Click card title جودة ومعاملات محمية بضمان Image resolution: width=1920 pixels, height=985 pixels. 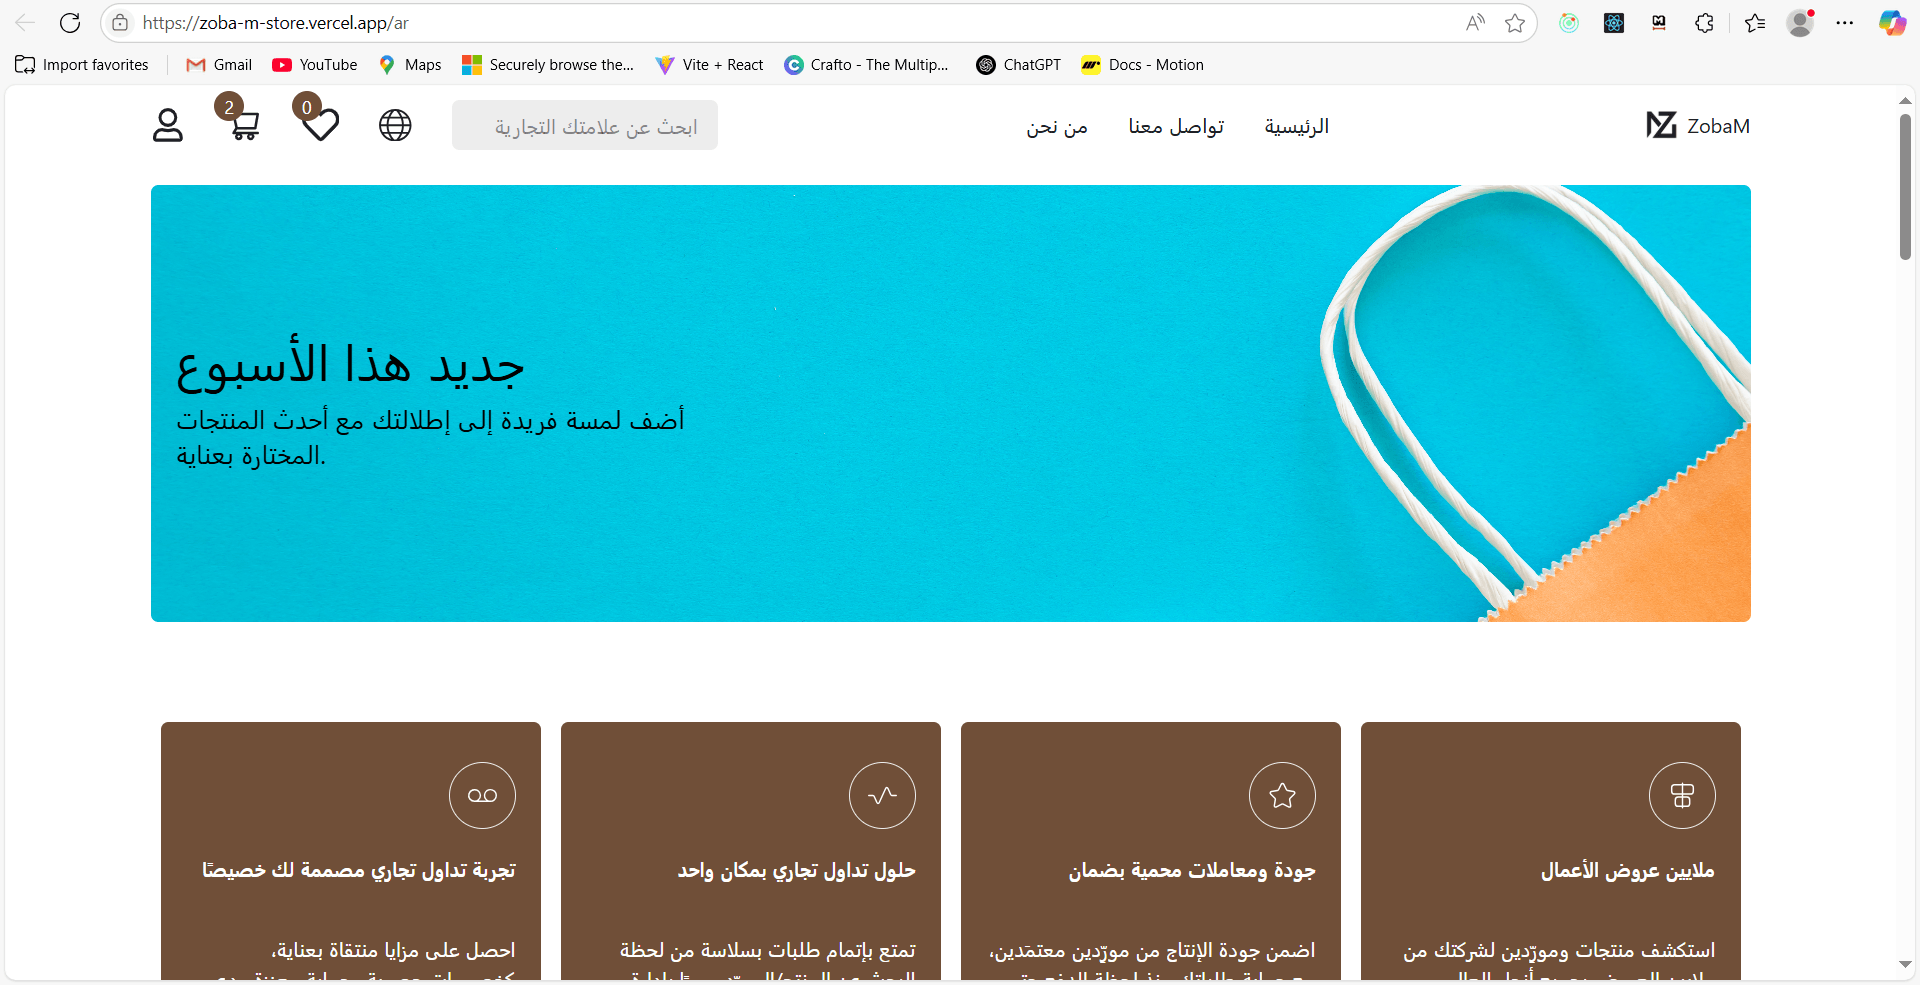coord(1192,871)
